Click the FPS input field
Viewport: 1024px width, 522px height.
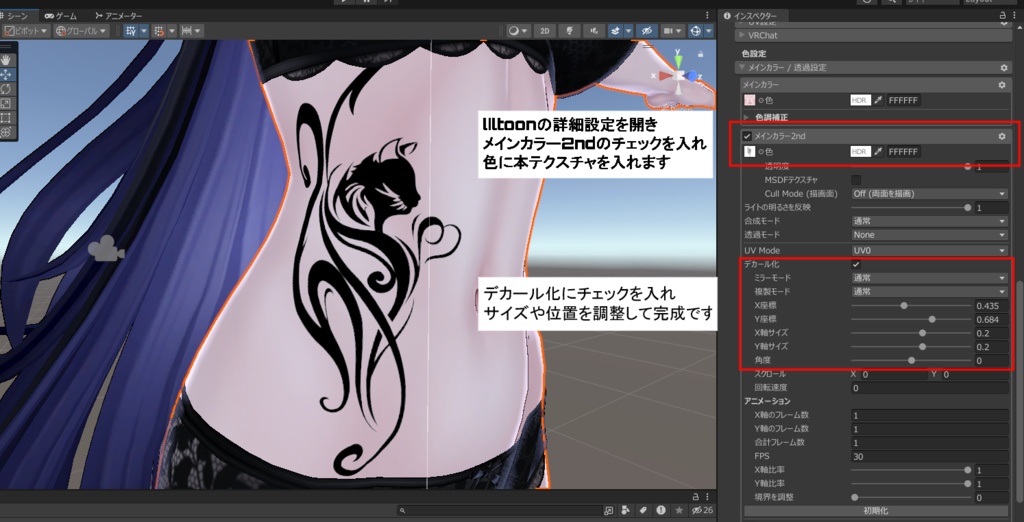click(x=929, y=457)
